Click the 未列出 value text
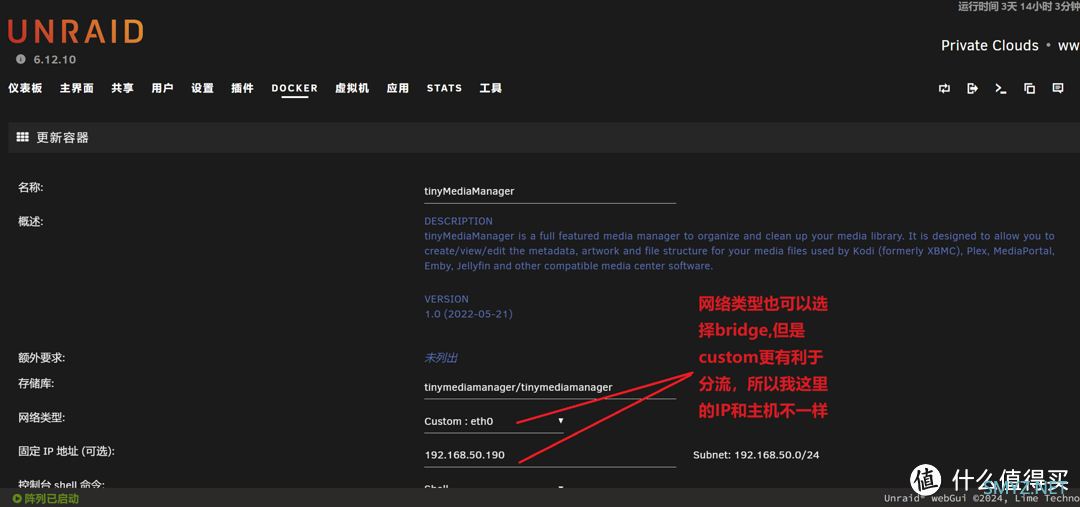Image resolution: width=1080 pixels, height=507 pixels. pyautogui.click(x=441, y=358)
